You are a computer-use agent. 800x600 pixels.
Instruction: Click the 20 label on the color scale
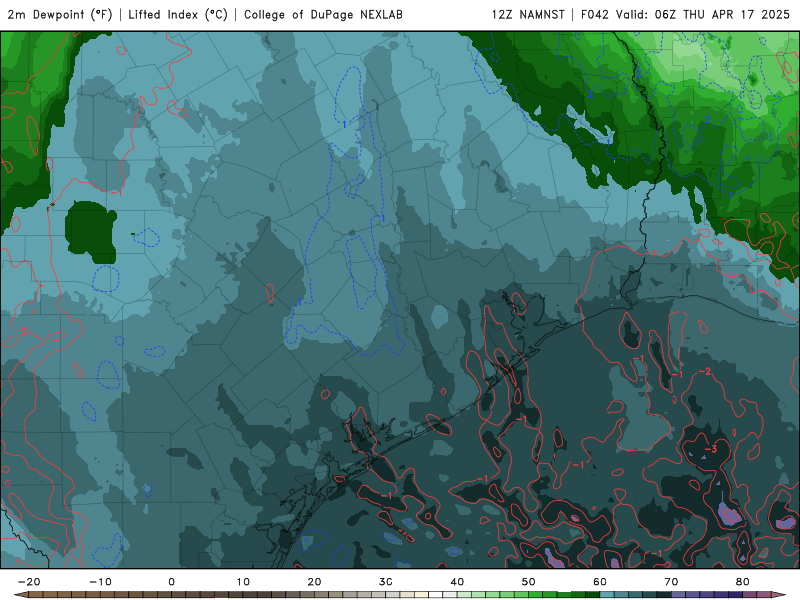pyautogui.click(x=314, y=582)
